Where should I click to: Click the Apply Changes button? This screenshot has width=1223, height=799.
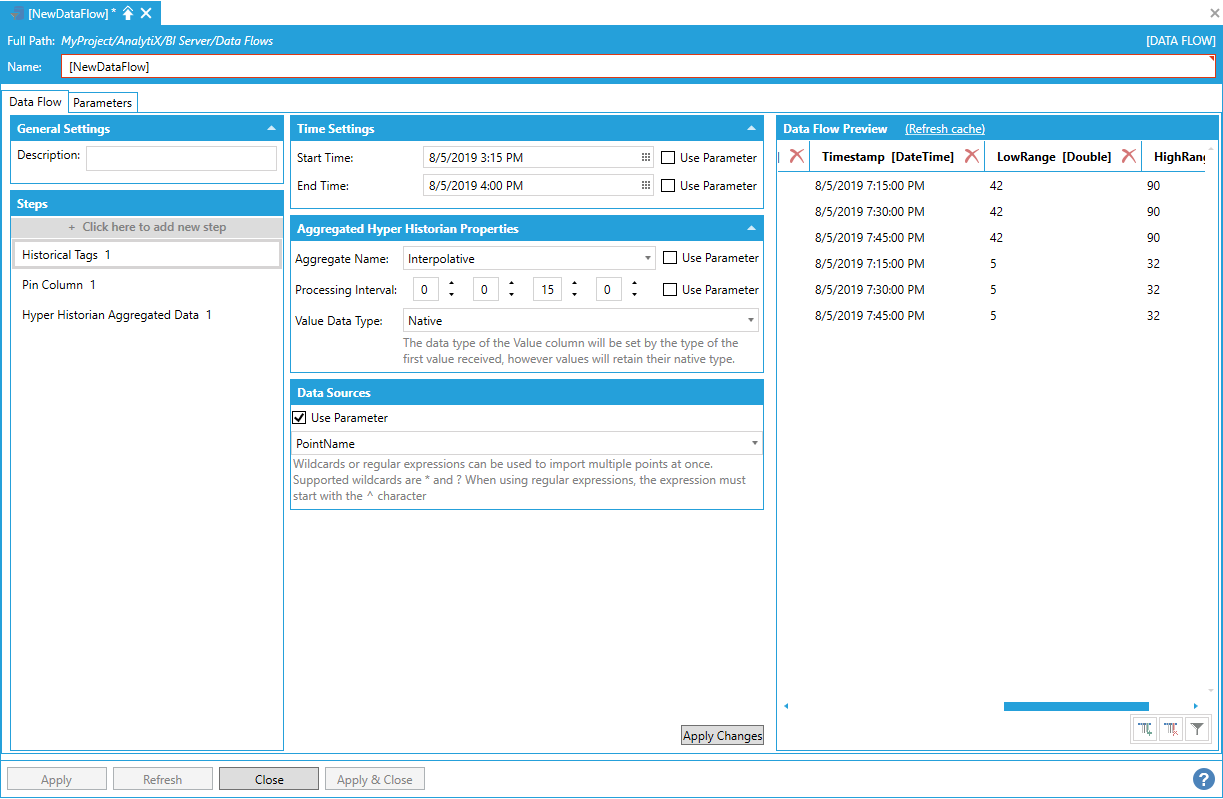pyautogui.click(x=722, y=736)
